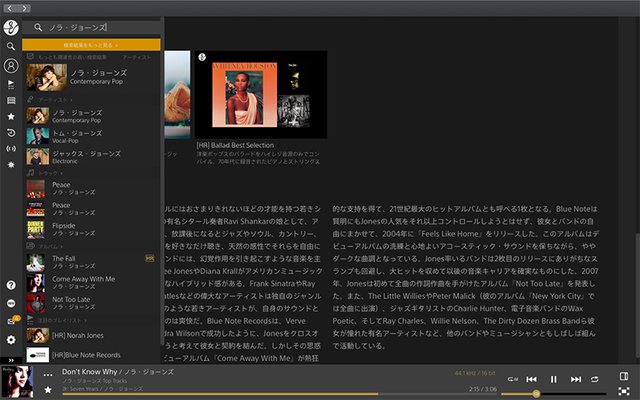Toggle repeat playback mode
This screenshot has width=640, height=400.
coord(594,379)
